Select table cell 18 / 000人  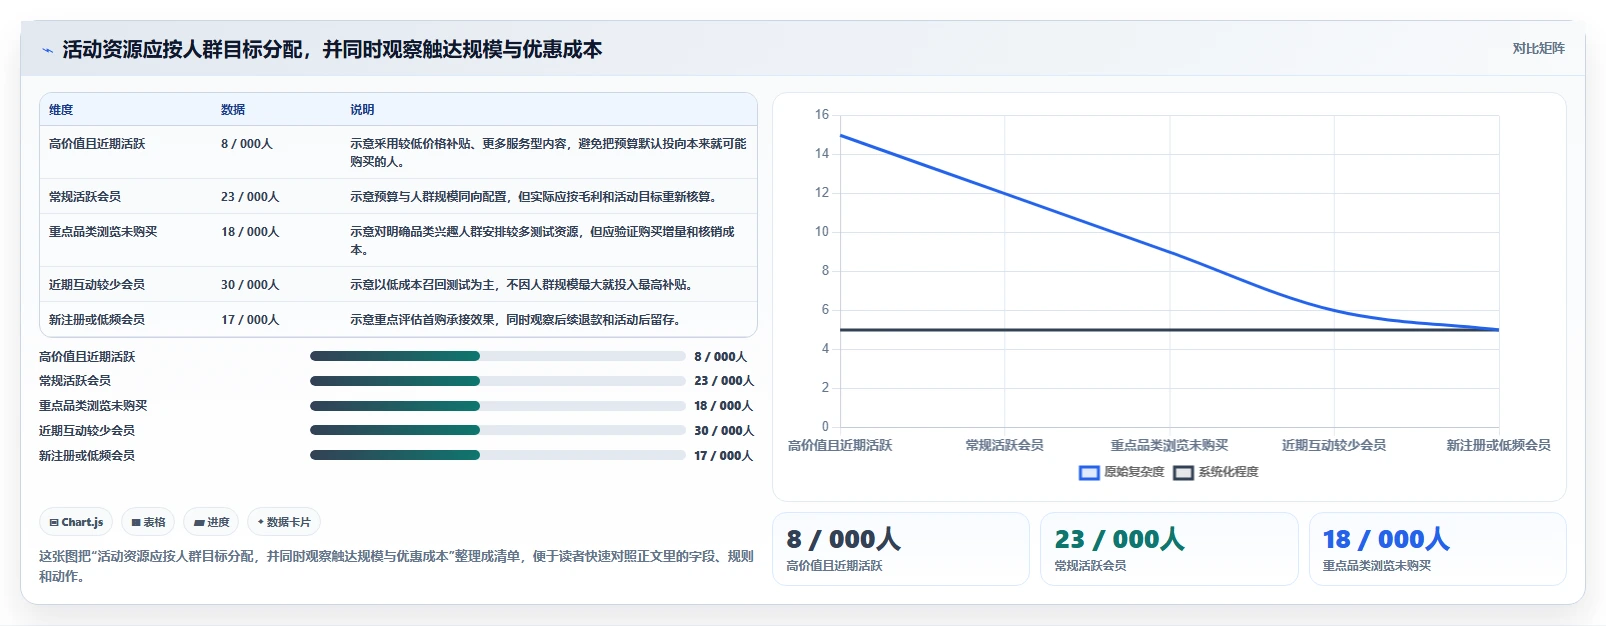point(250,232)
